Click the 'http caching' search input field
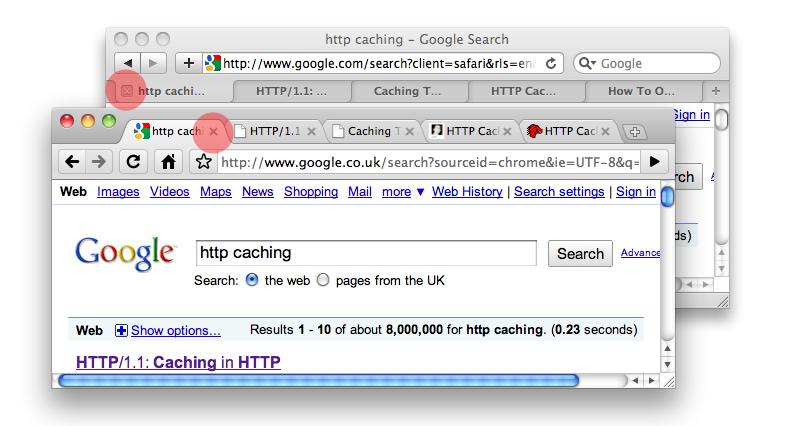 366,252
